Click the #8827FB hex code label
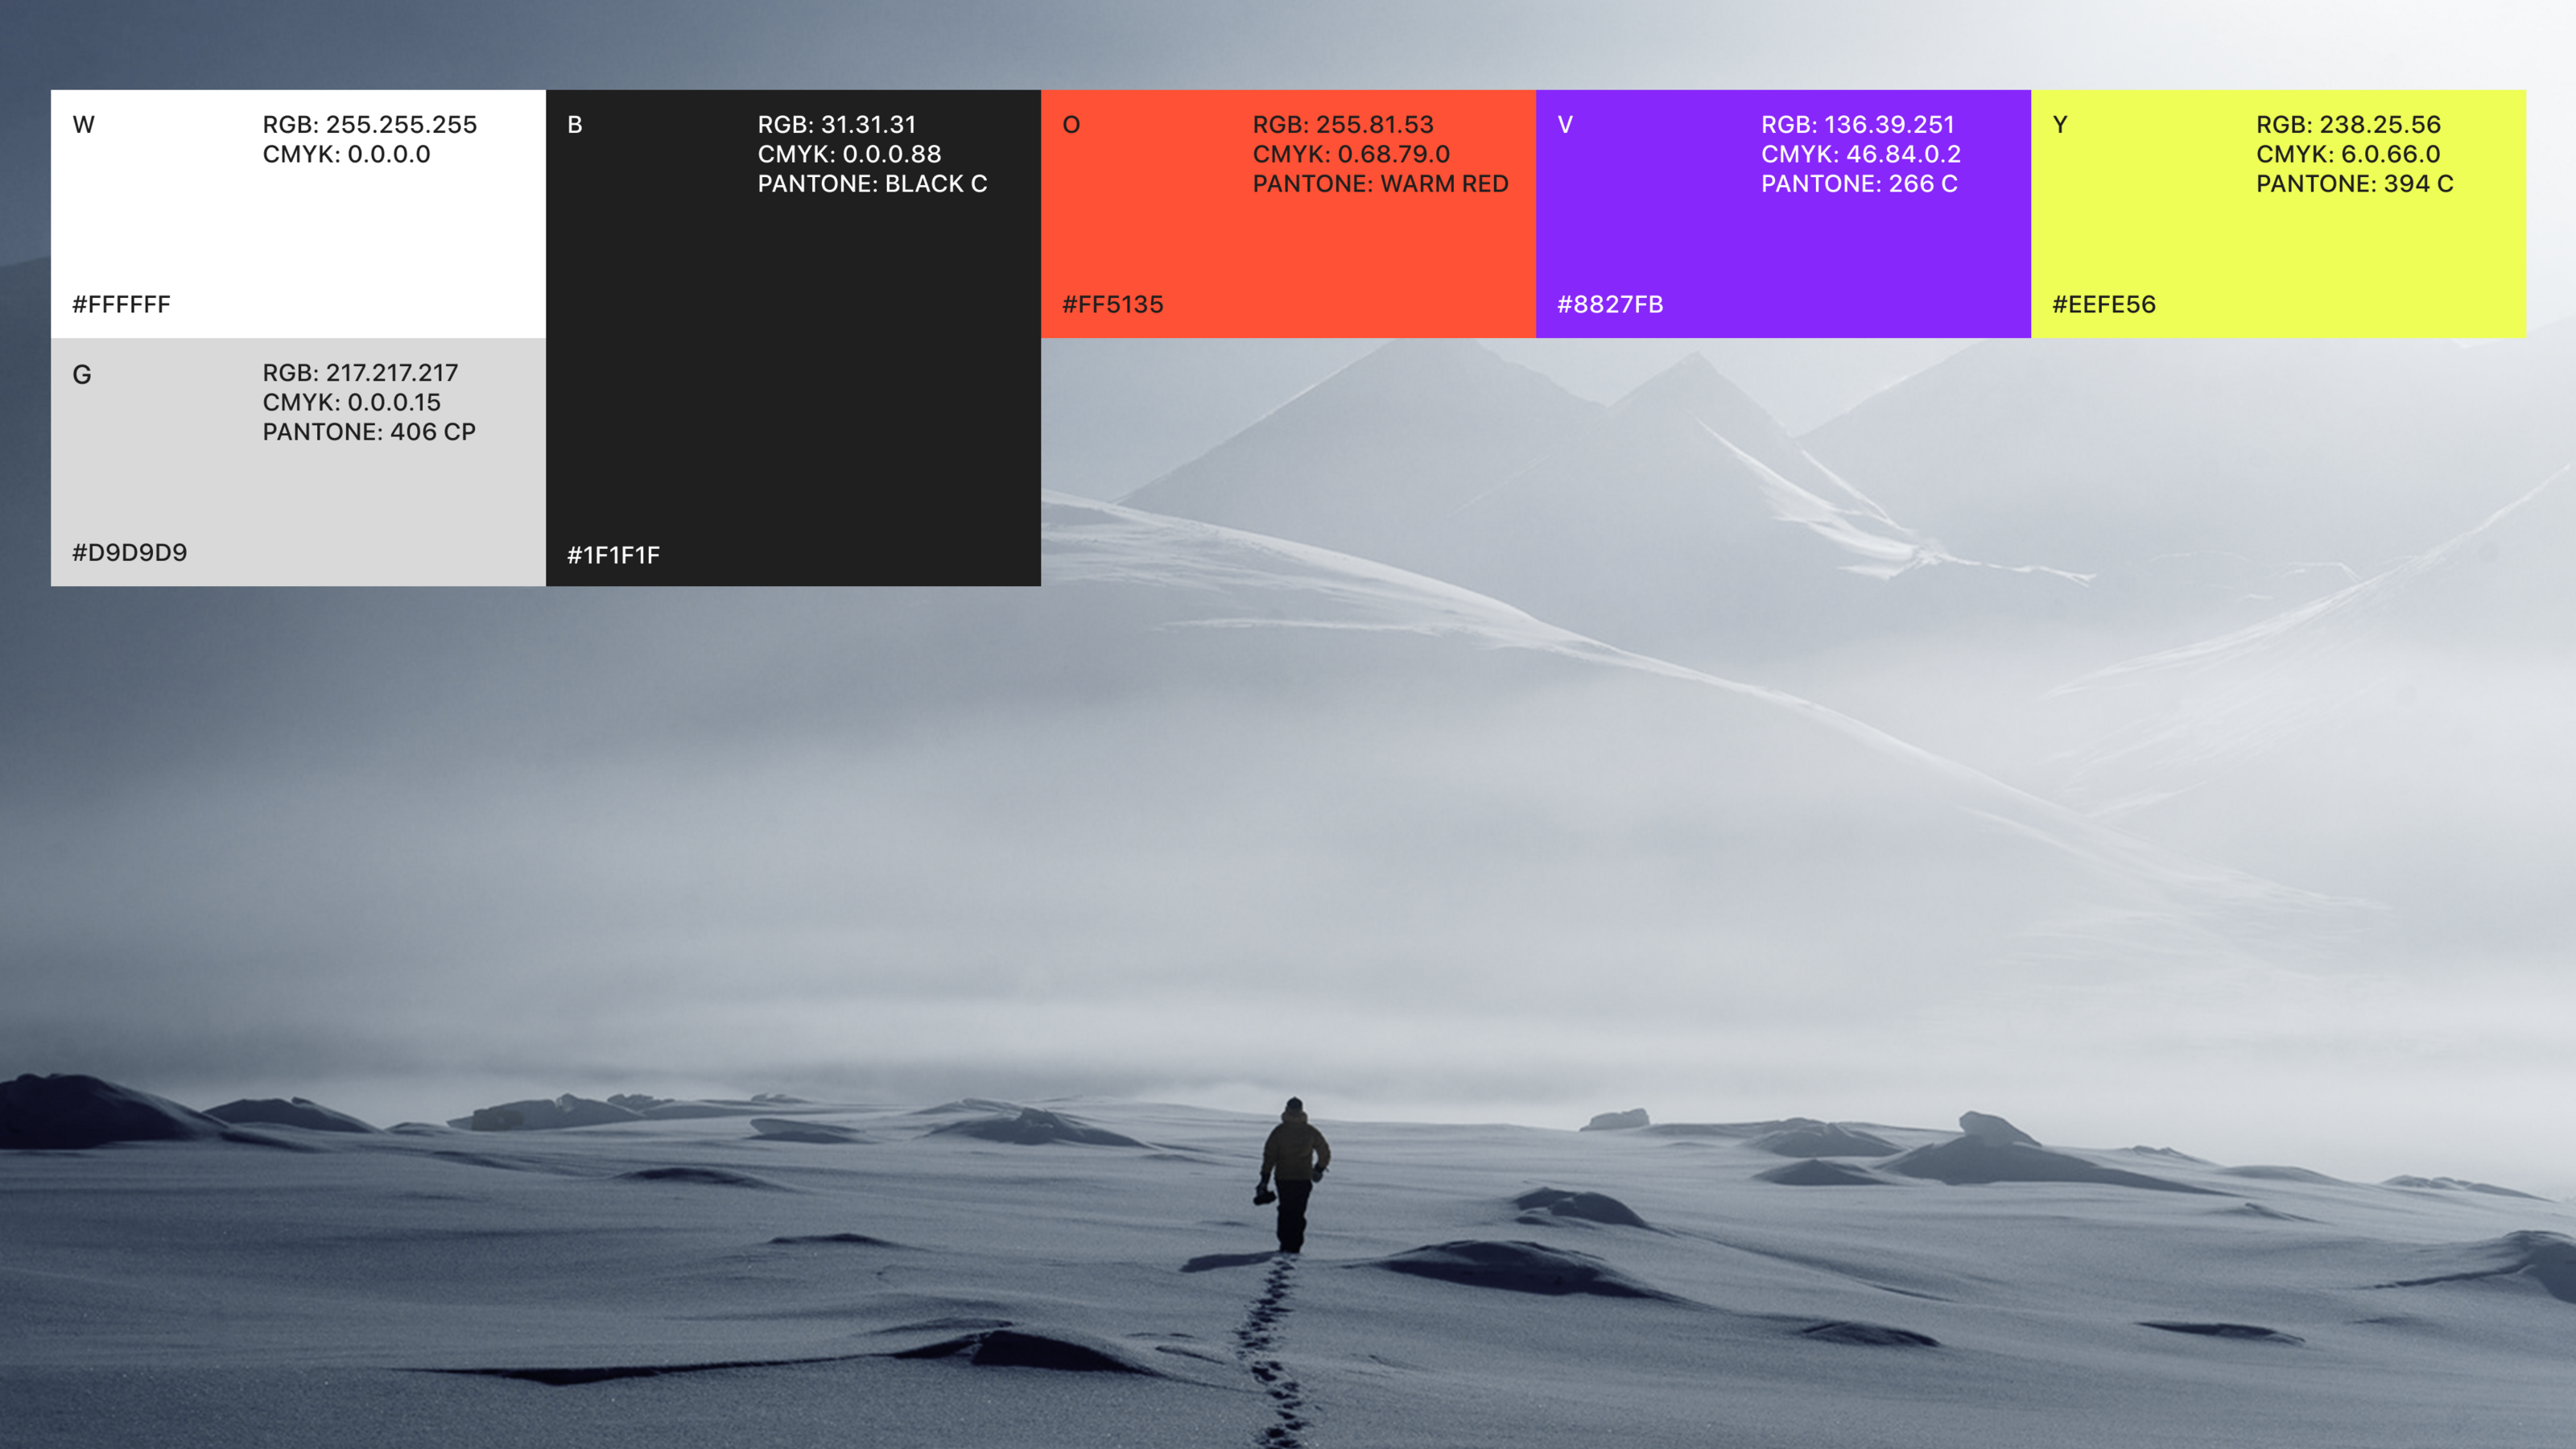Image resolution: width=2576 pixels, height=1449 pixels. 1610,304
